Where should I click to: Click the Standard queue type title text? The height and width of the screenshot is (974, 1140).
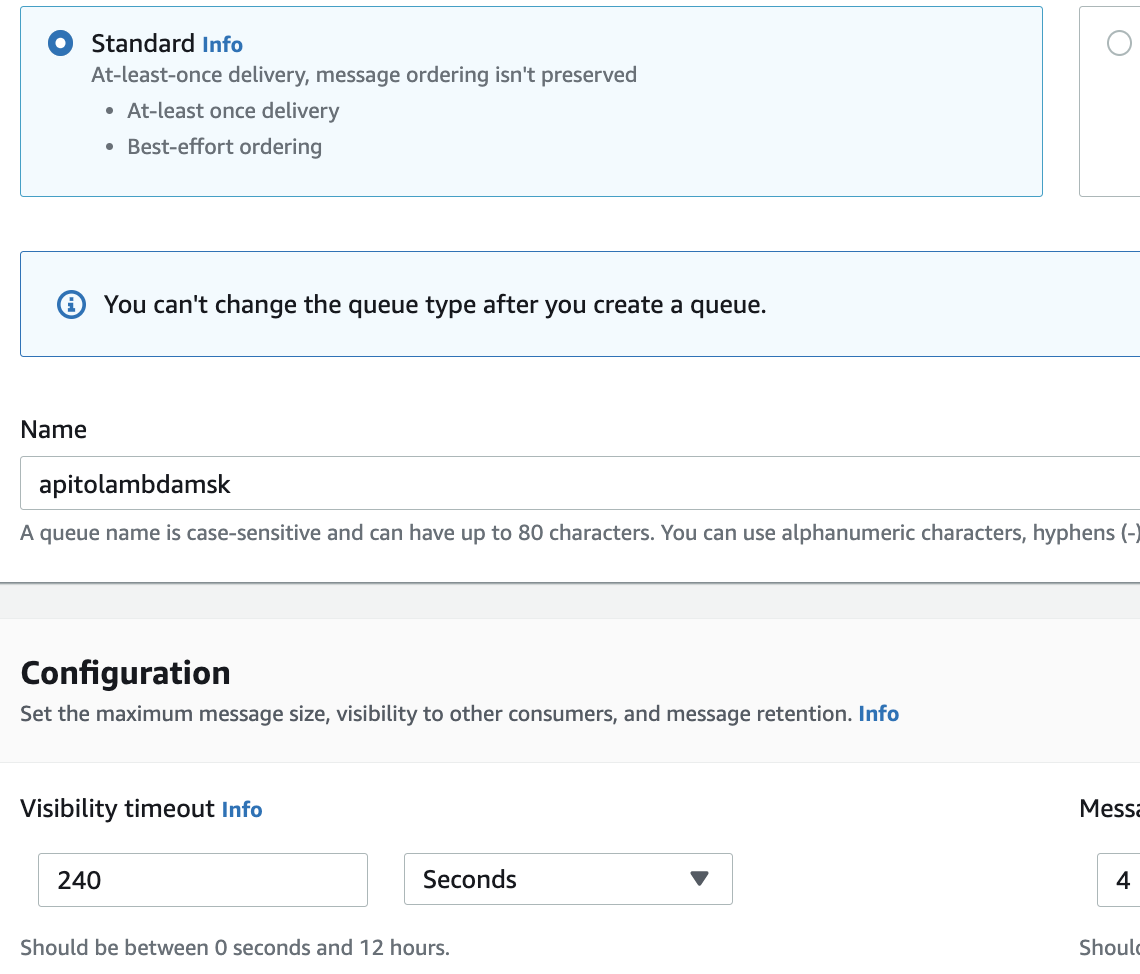(143, 44)
